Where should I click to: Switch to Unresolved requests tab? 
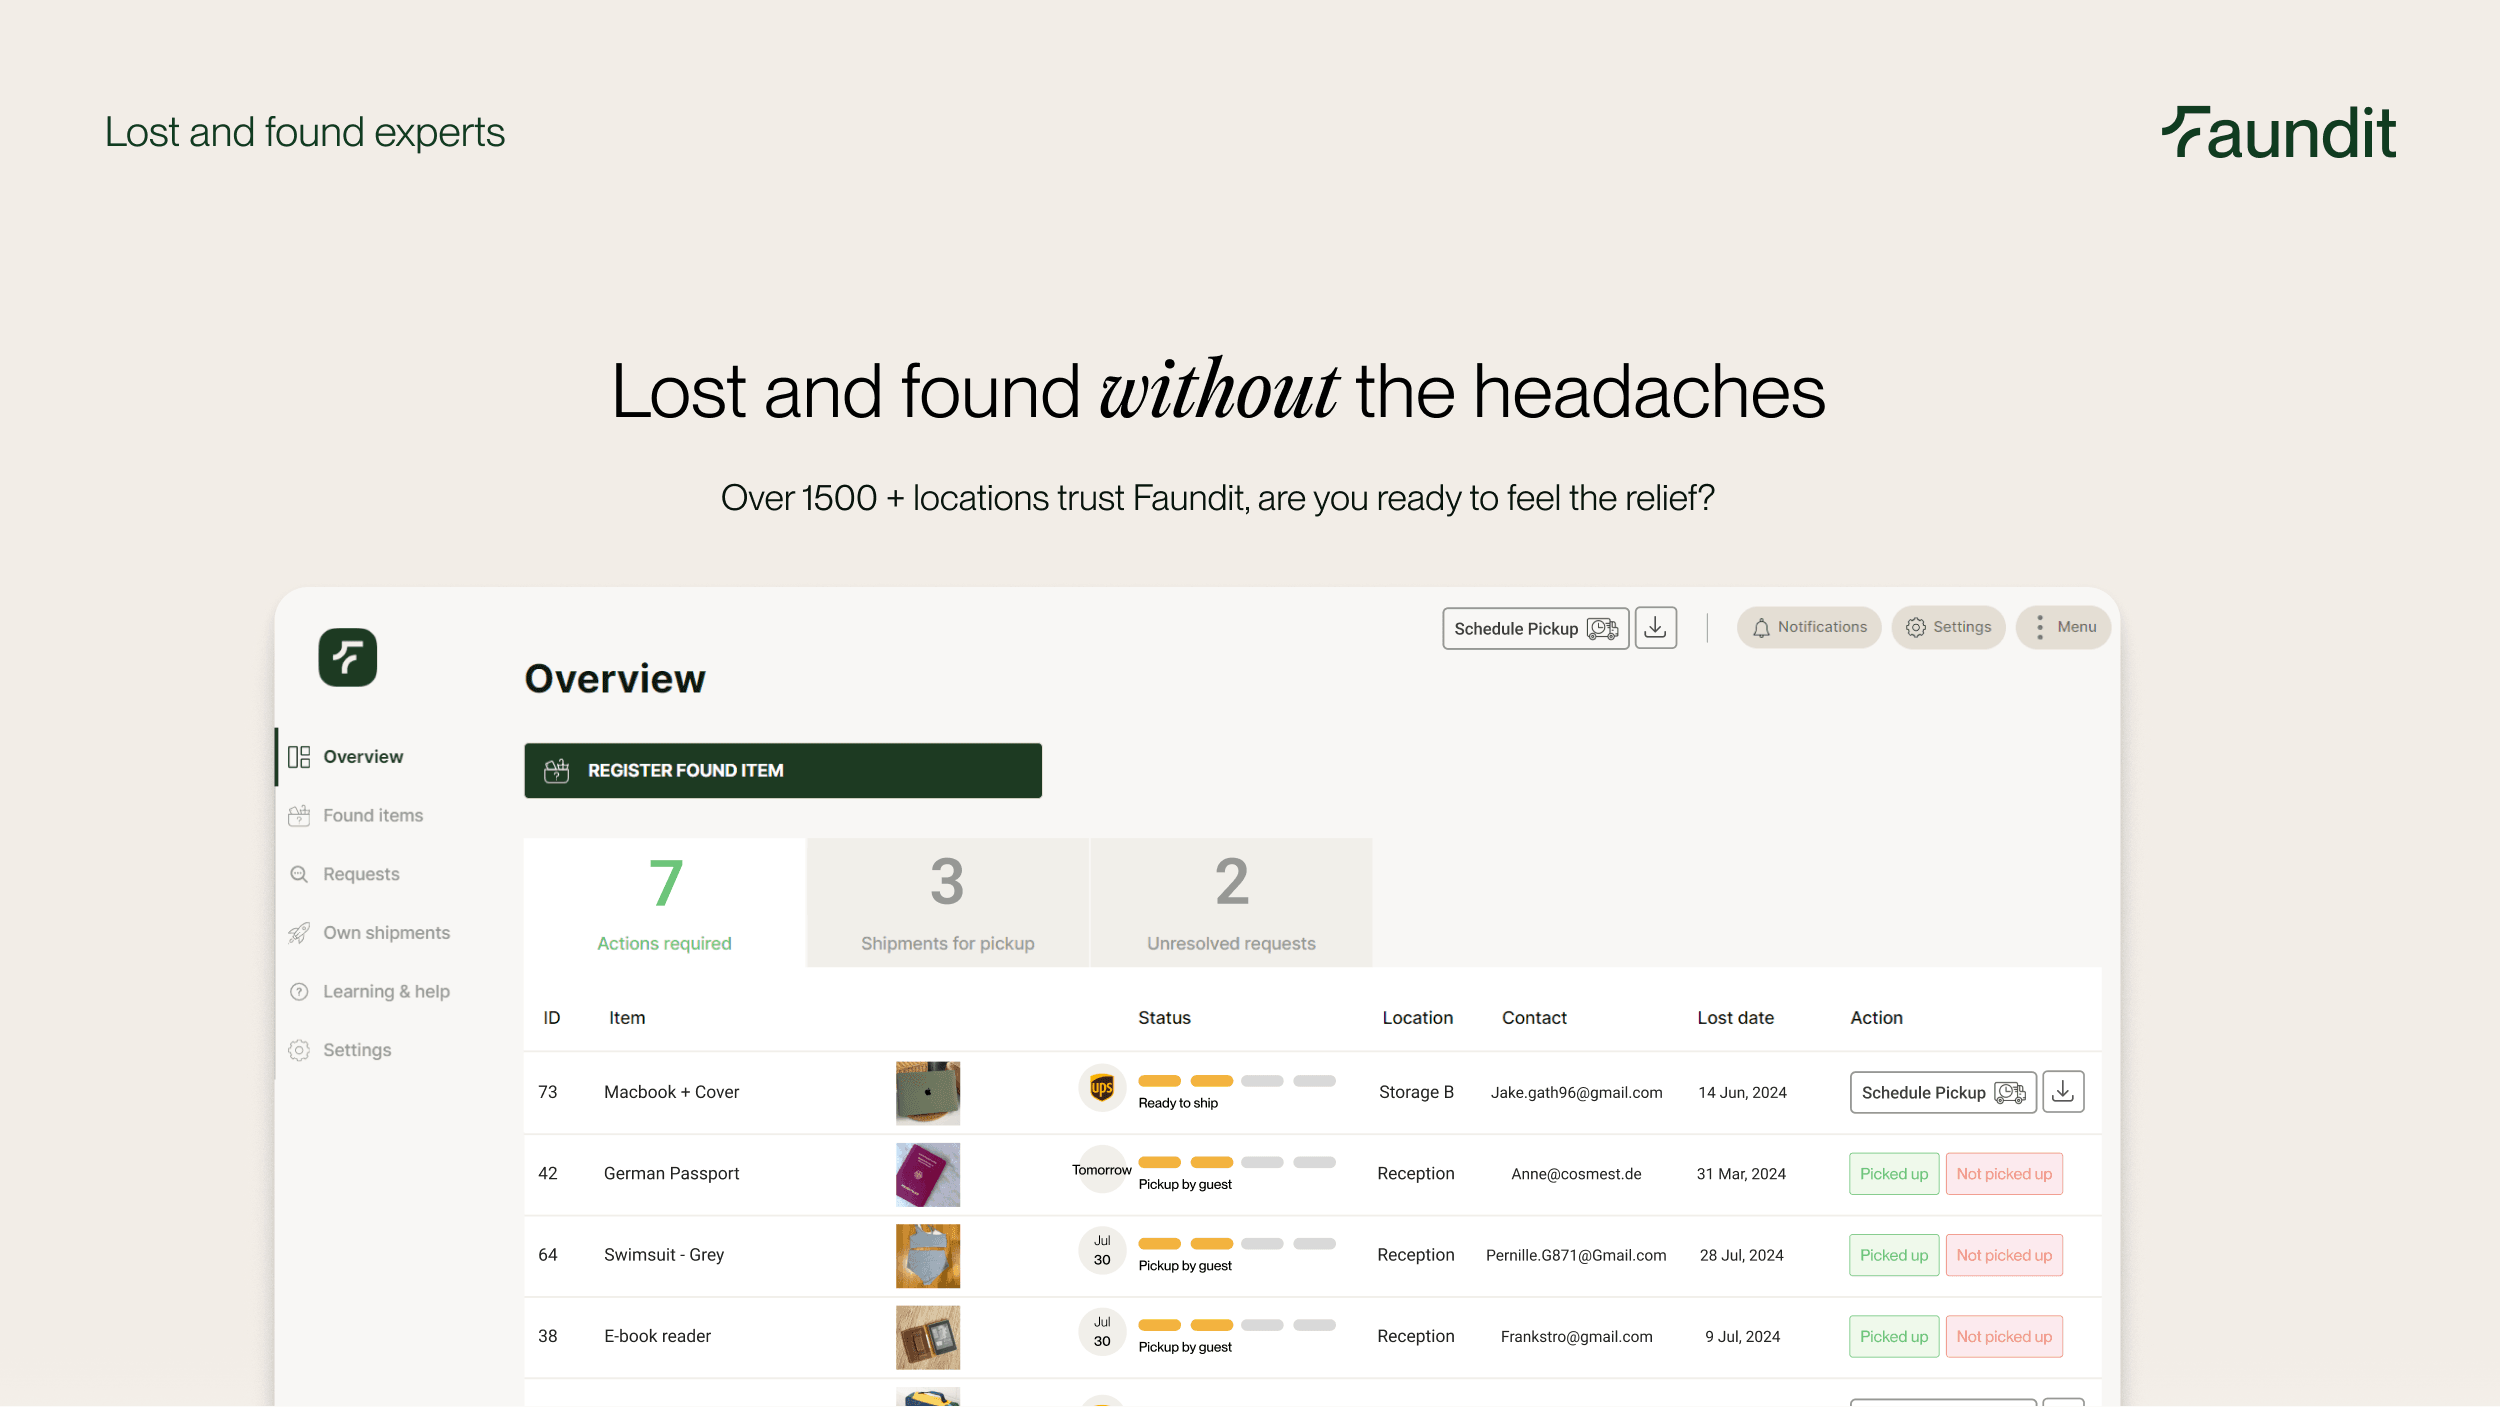tap(1230, 902)
